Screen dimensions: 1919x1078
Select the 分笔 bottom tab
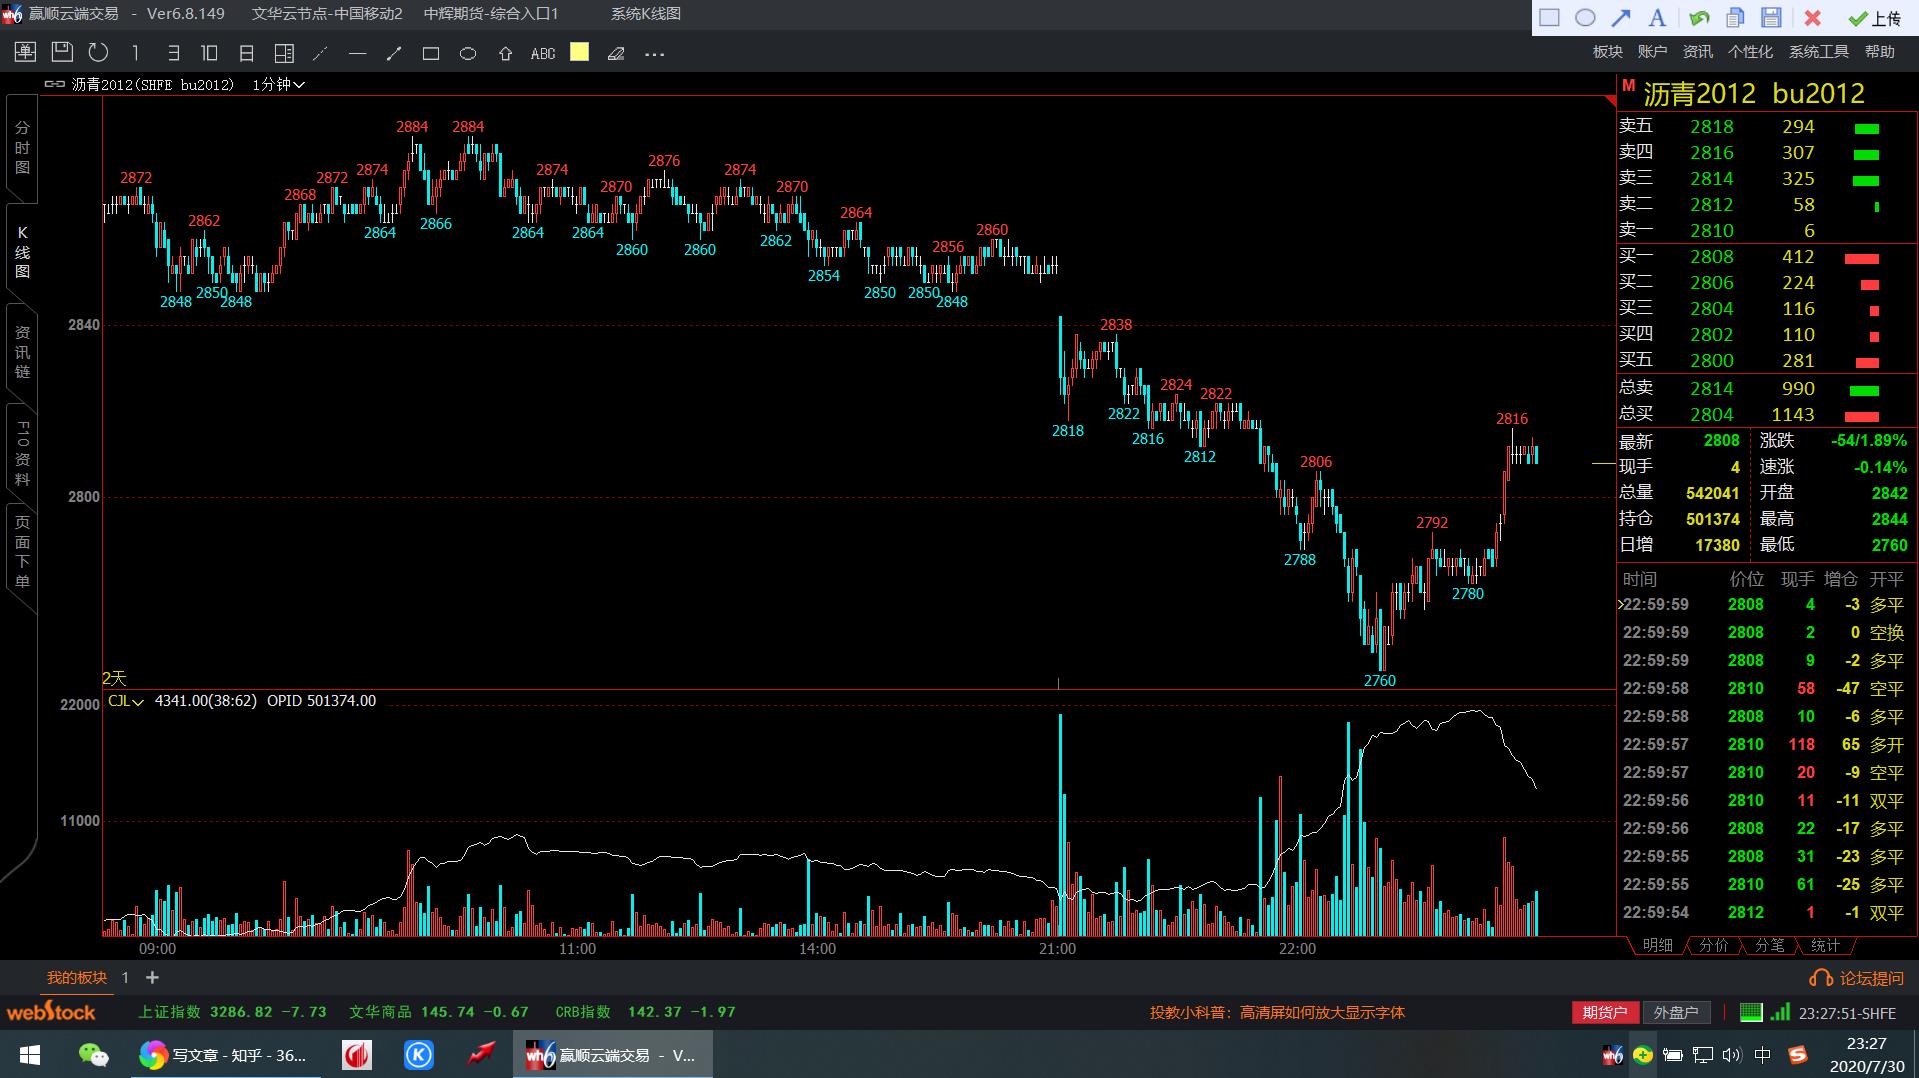point(1769,945)
